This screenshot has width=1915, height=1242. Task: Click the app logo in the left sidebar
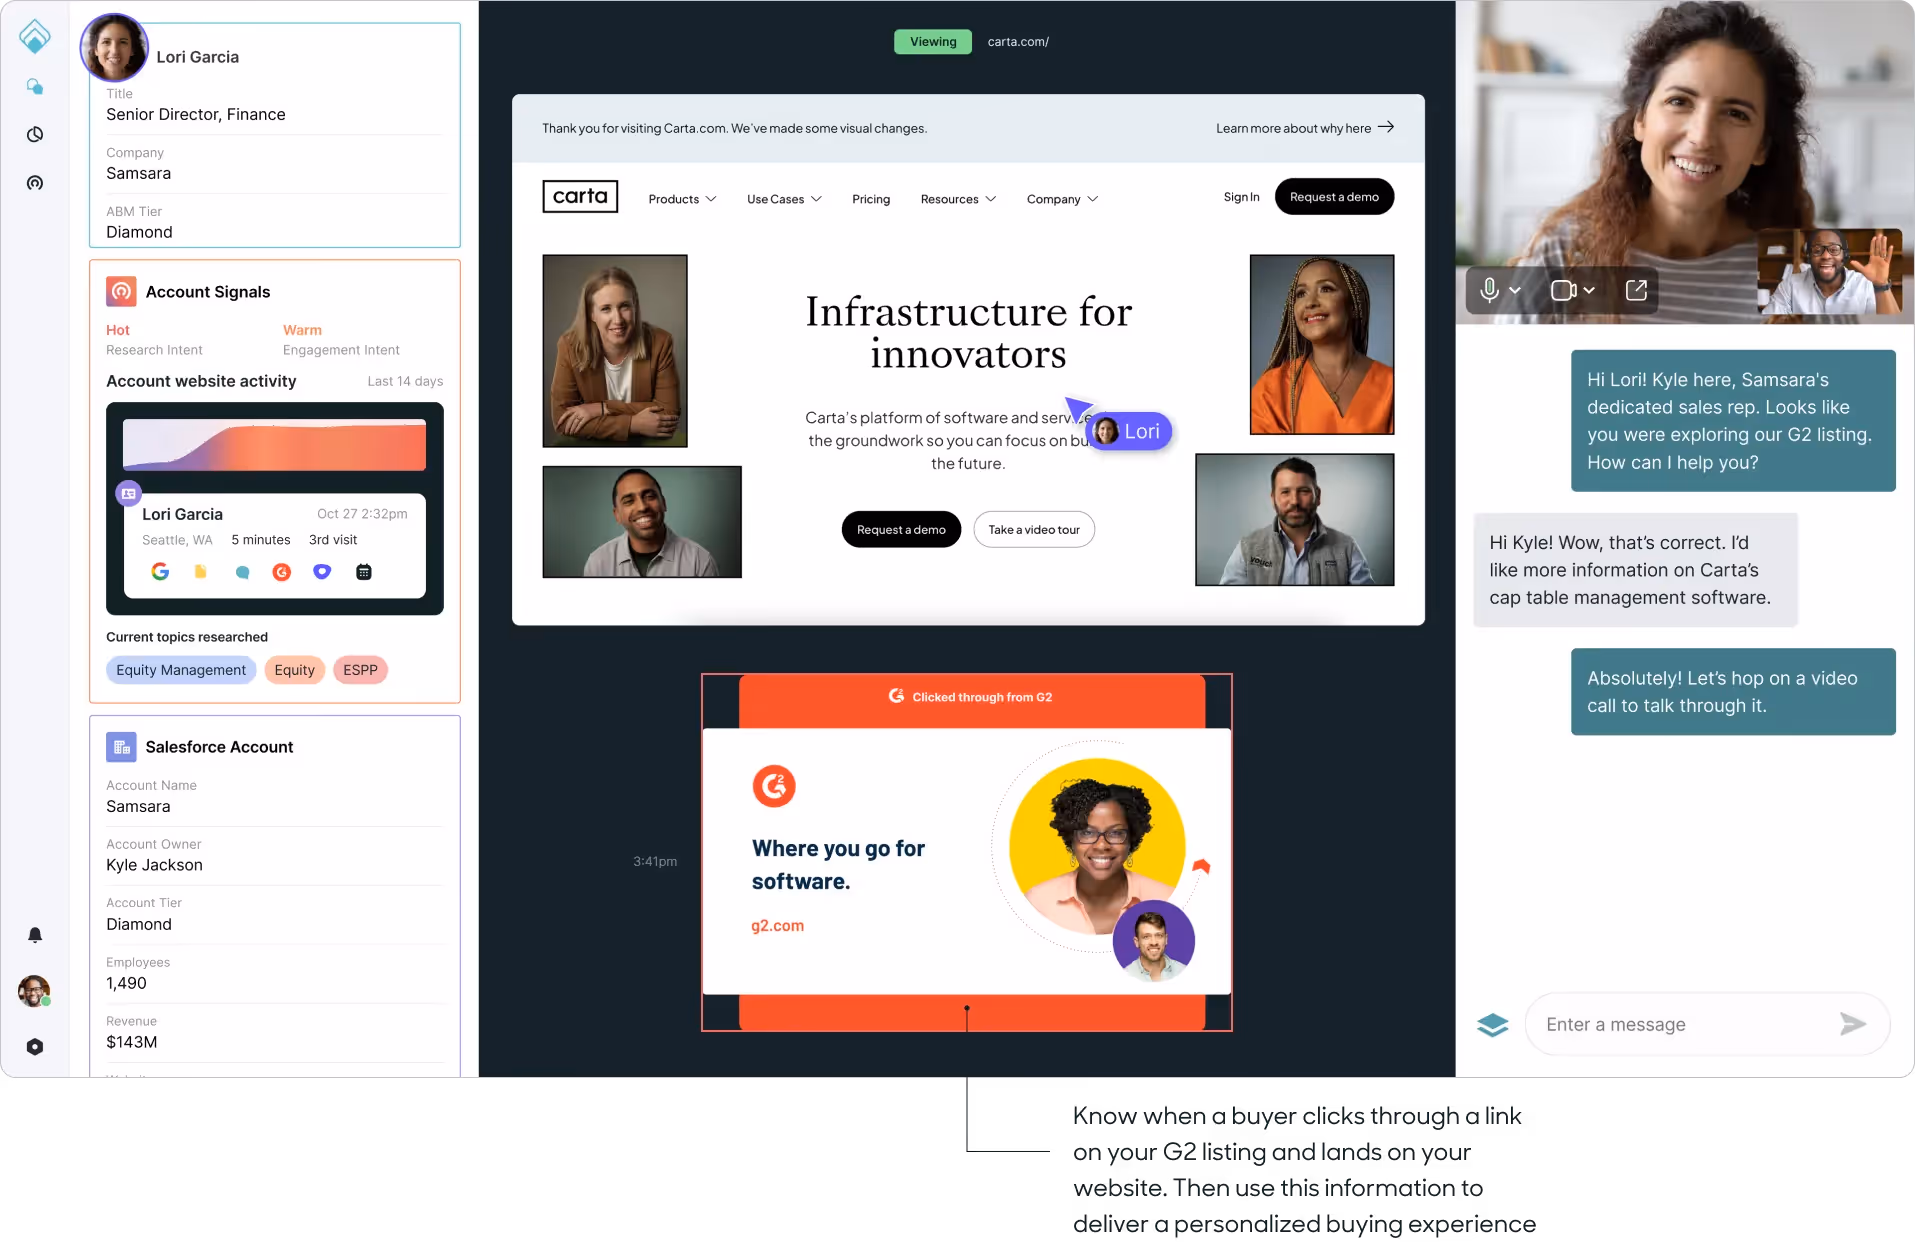[34, 36]
